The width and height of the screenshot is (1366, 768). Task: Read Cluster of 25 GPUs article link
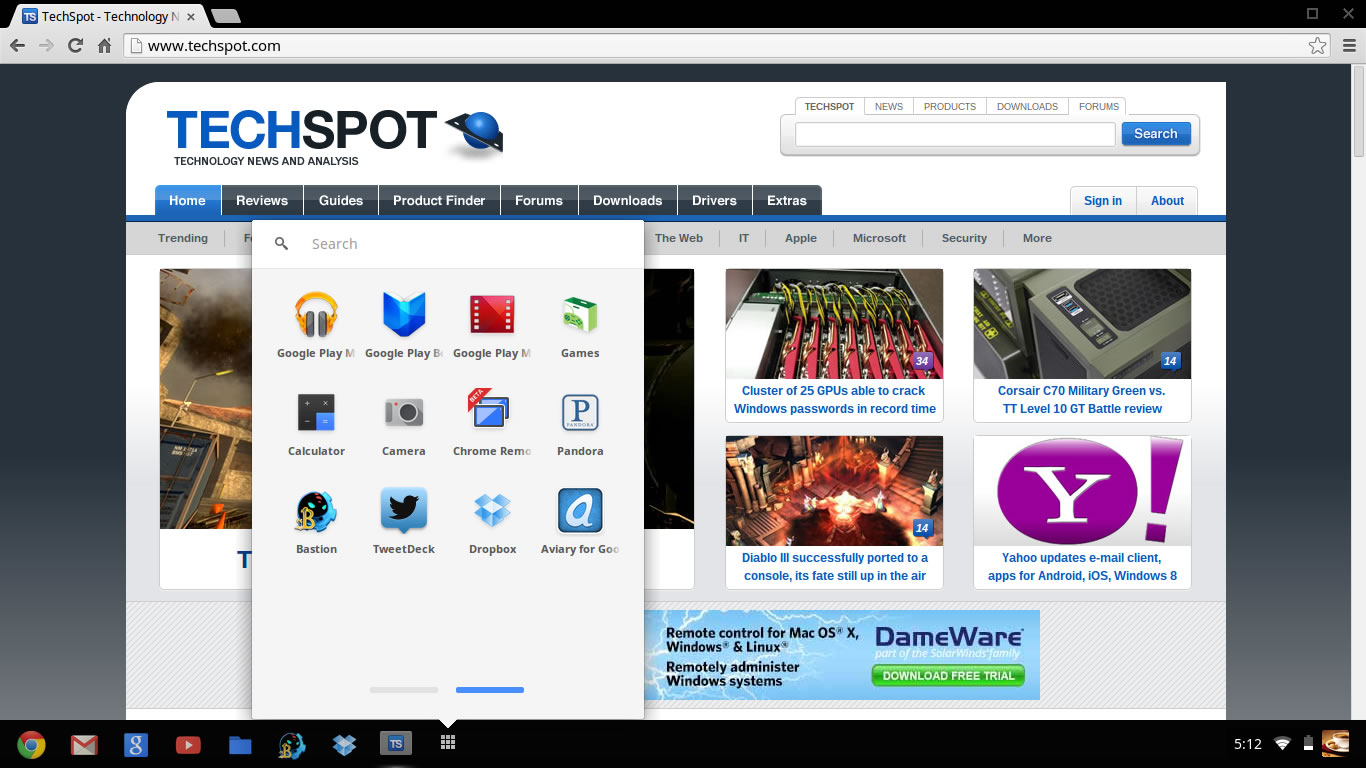(x=835, y=400)
